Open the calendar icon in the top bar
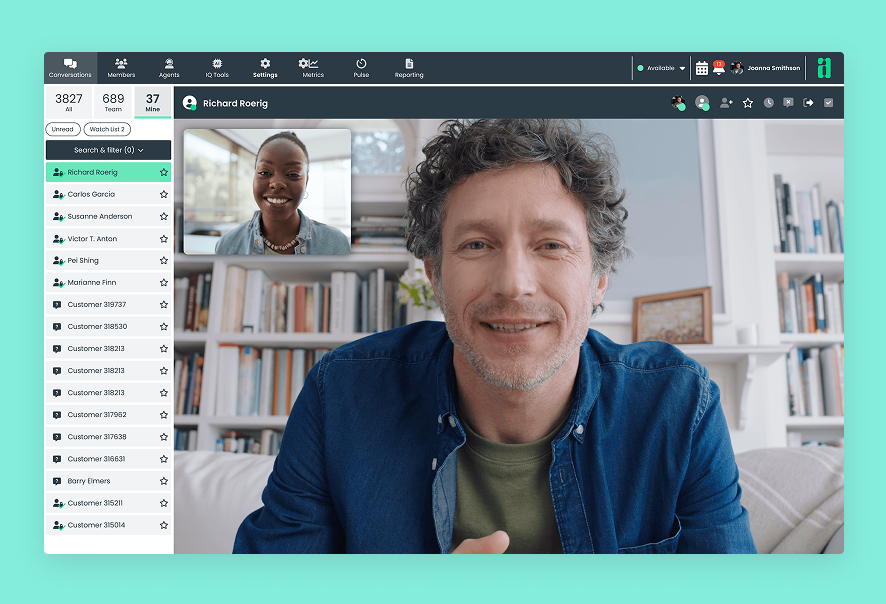 [701, 68]
